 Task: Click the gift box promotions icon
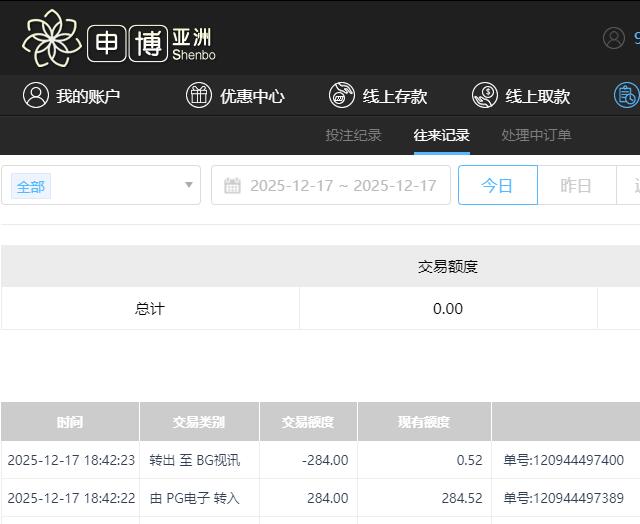tap(199, 96)
